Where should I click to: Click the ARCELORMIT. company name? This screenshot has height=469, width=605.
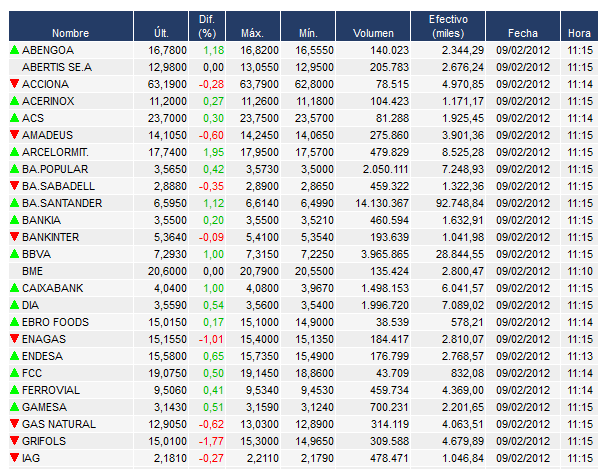55,152
